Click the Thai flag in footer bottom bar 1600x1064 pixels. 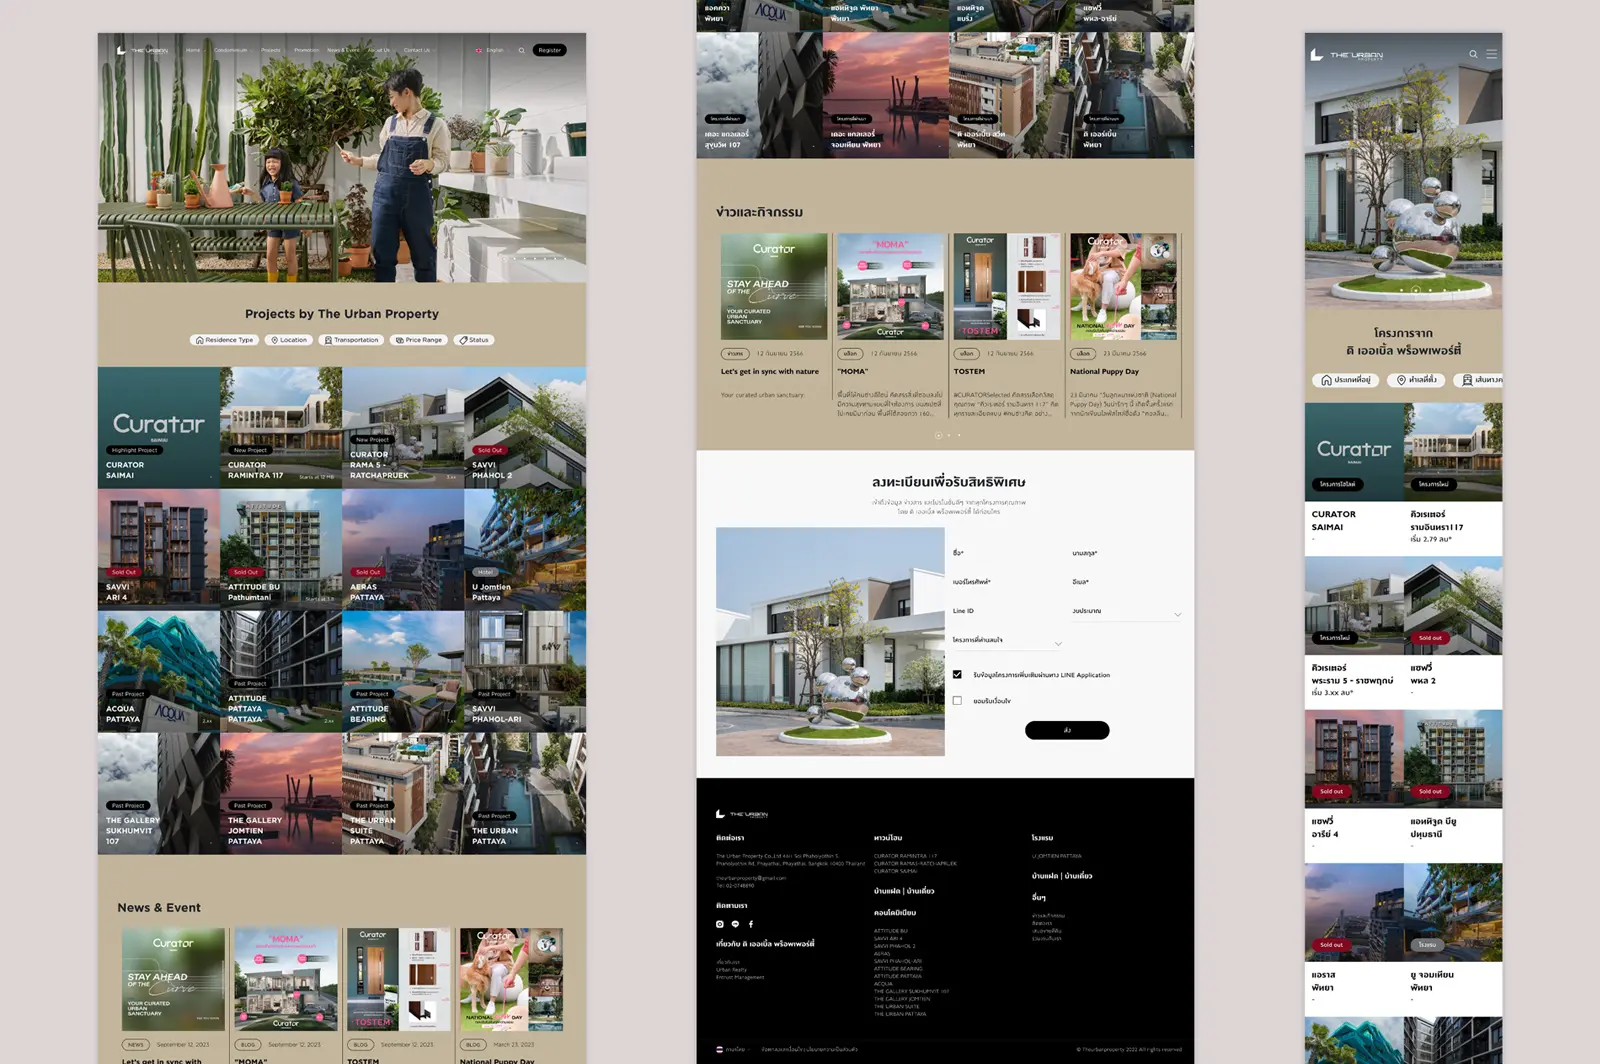coord(720,1049)
